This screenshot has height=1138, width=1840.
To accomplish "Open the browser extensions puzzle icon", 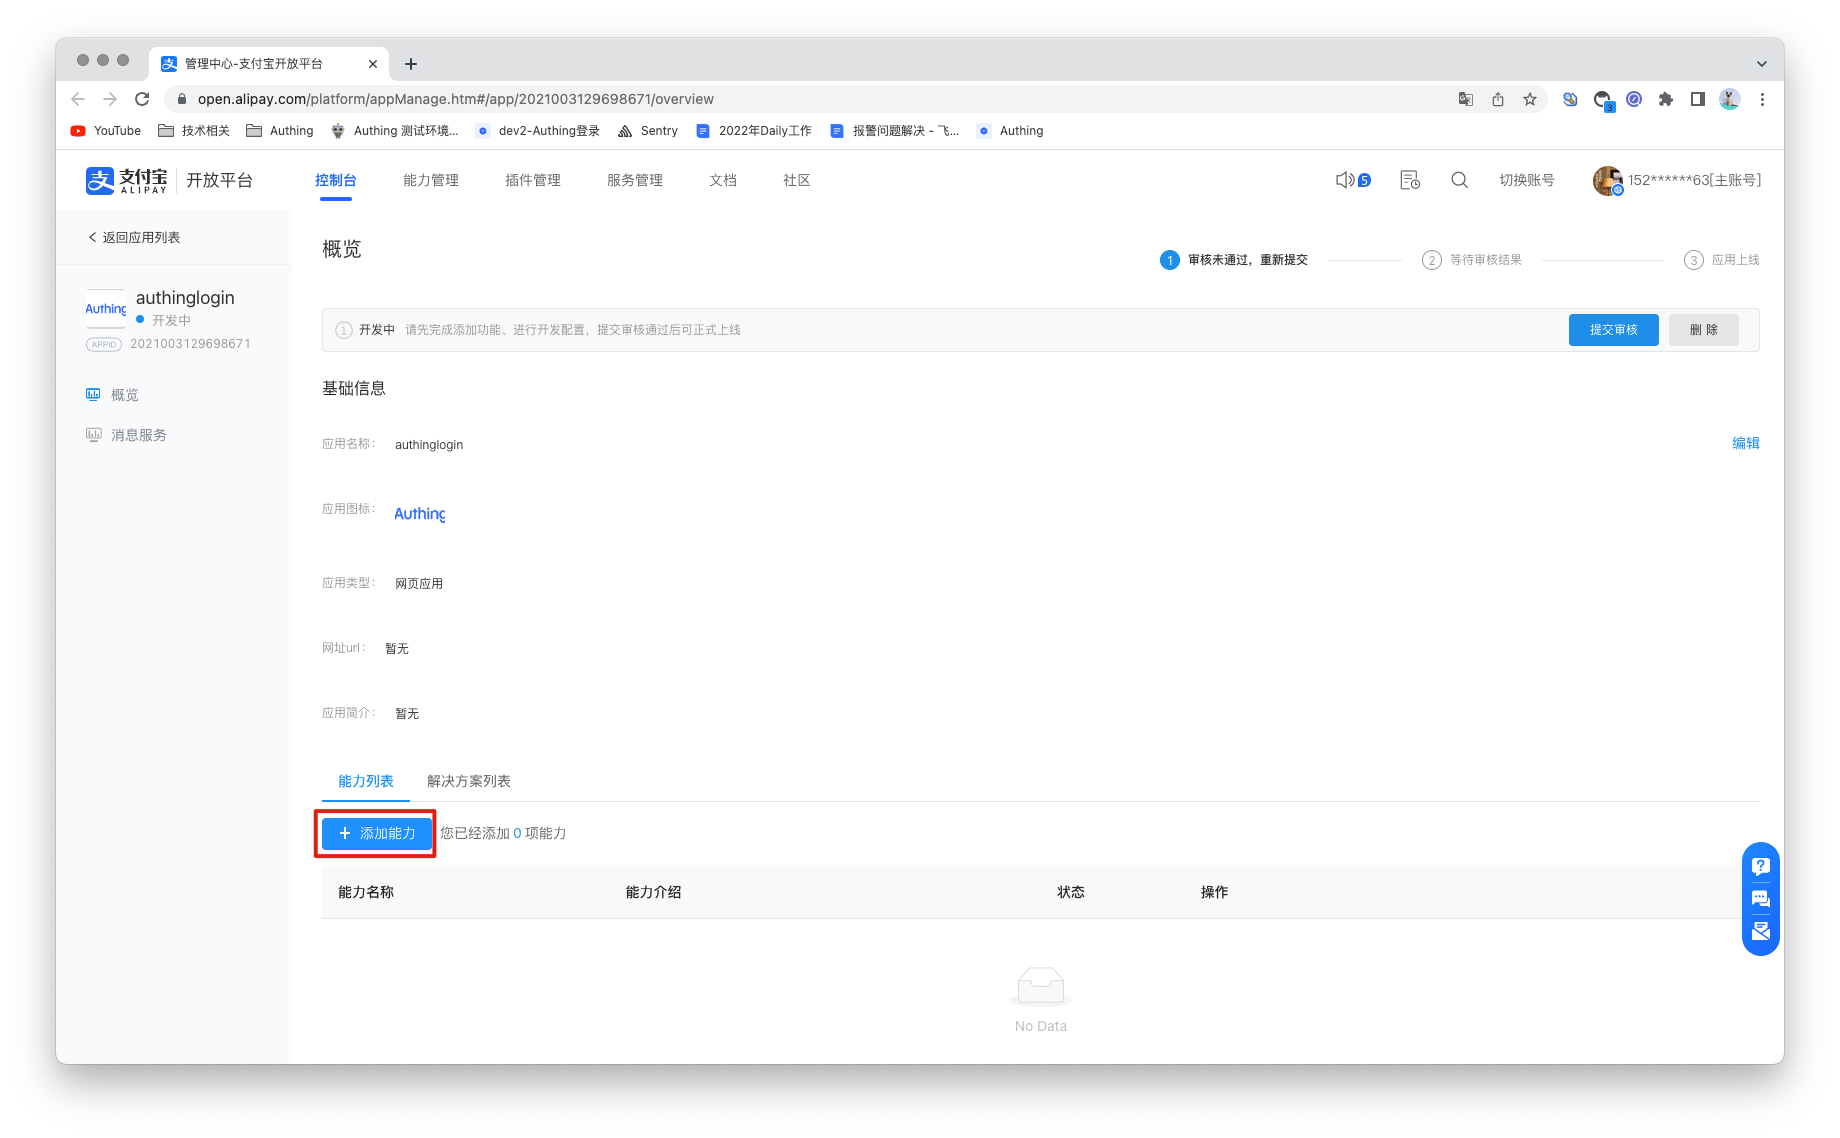I will (x=1665, y=99).
